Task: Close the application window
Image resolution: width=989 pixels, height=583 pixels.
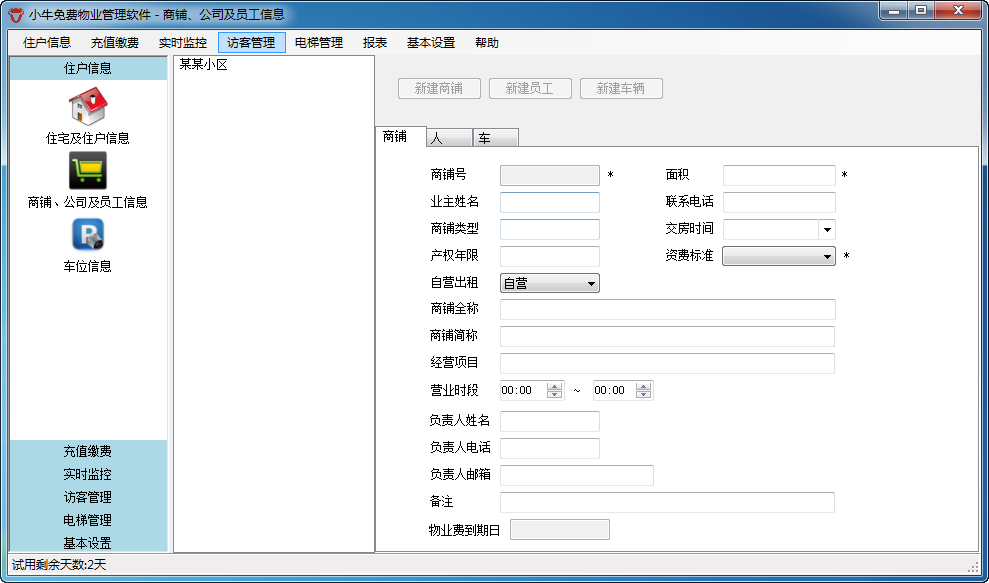Action: [959, 11]
